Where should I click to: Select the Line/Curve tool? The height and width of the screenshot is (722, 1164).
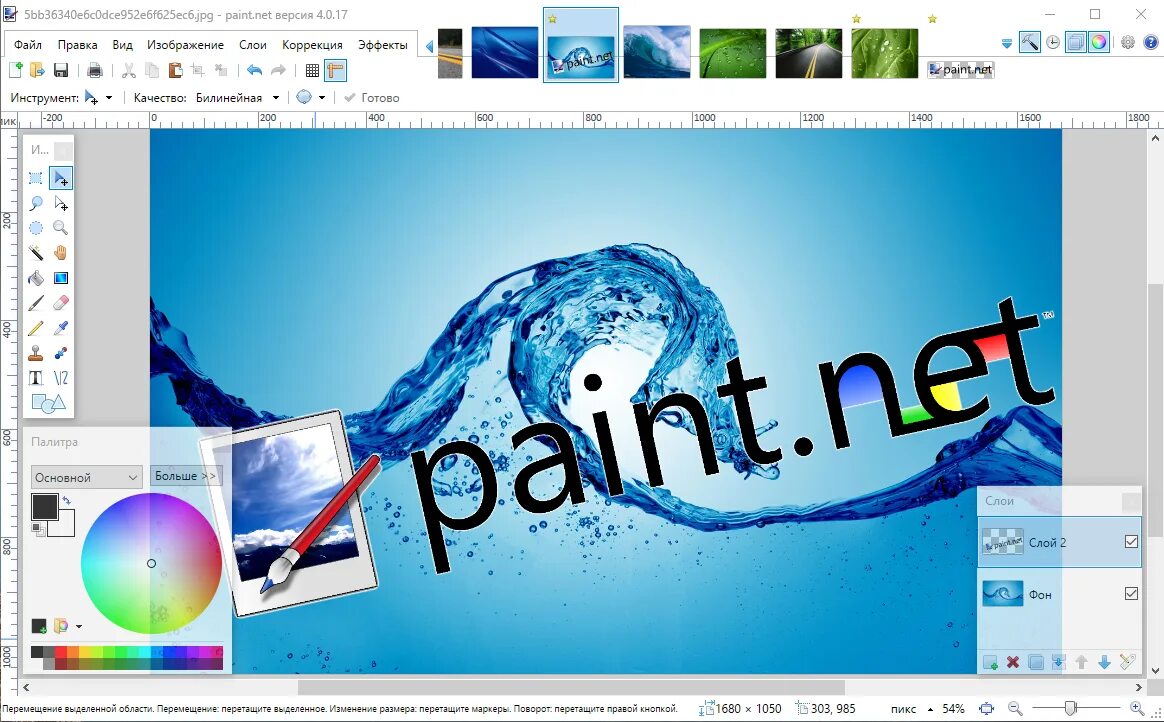point(61,378)
